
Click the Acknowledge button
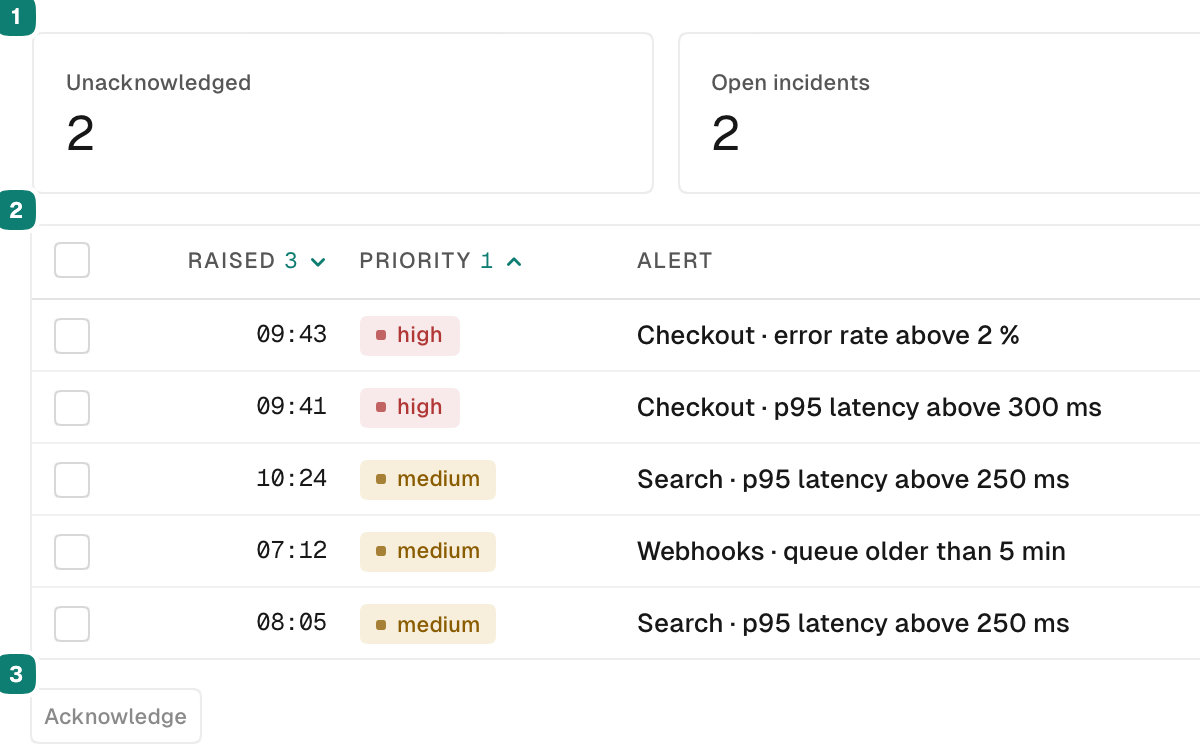(x=116, y=716)
